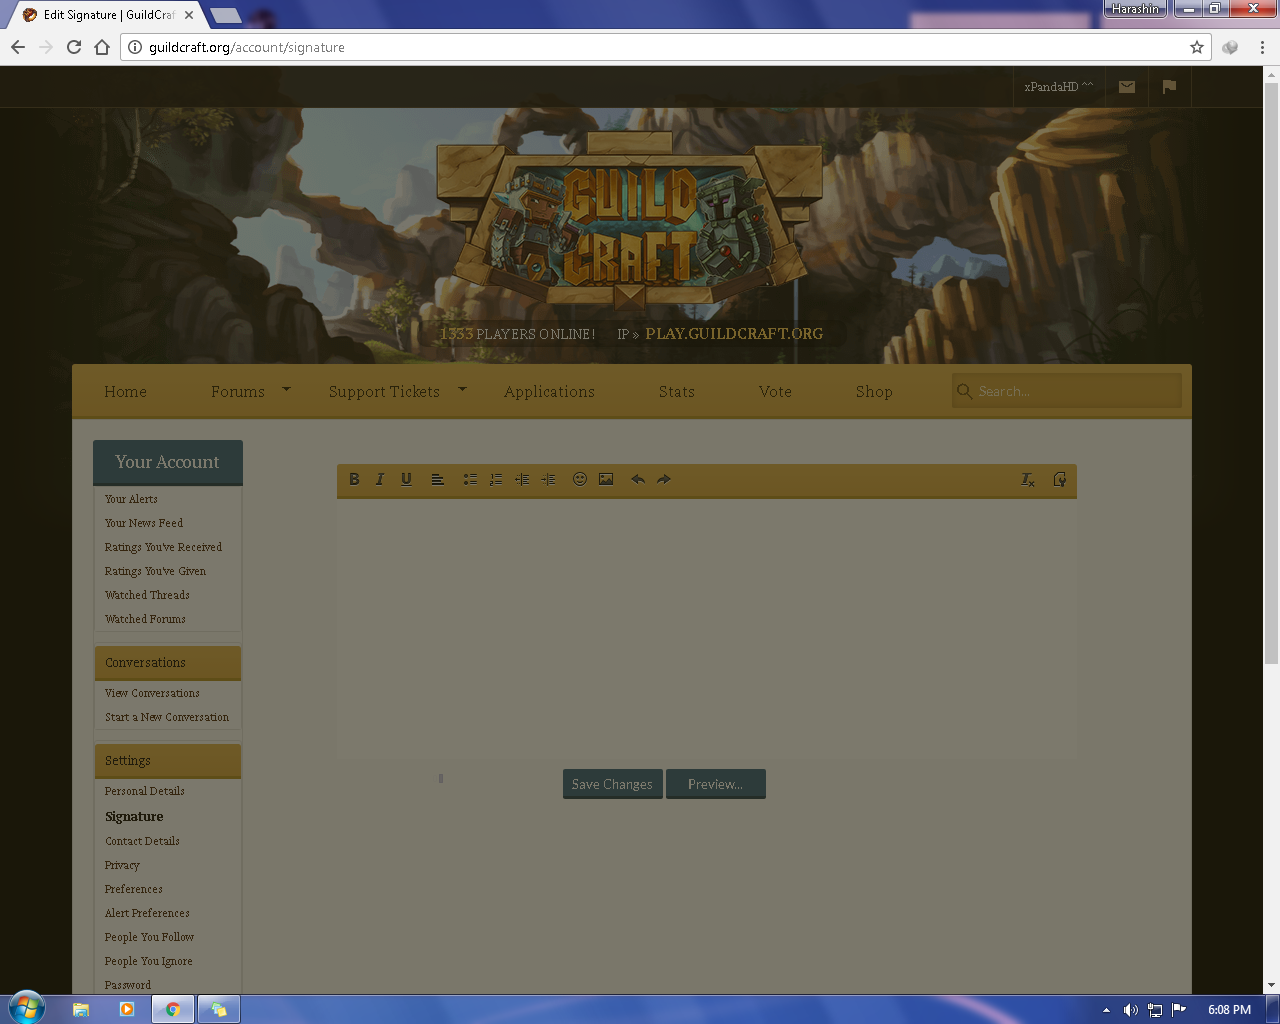Screen dimensions: 1280x1024
Task: Open Windows Explorer from taskbar
Action: tap(81, 1010)
